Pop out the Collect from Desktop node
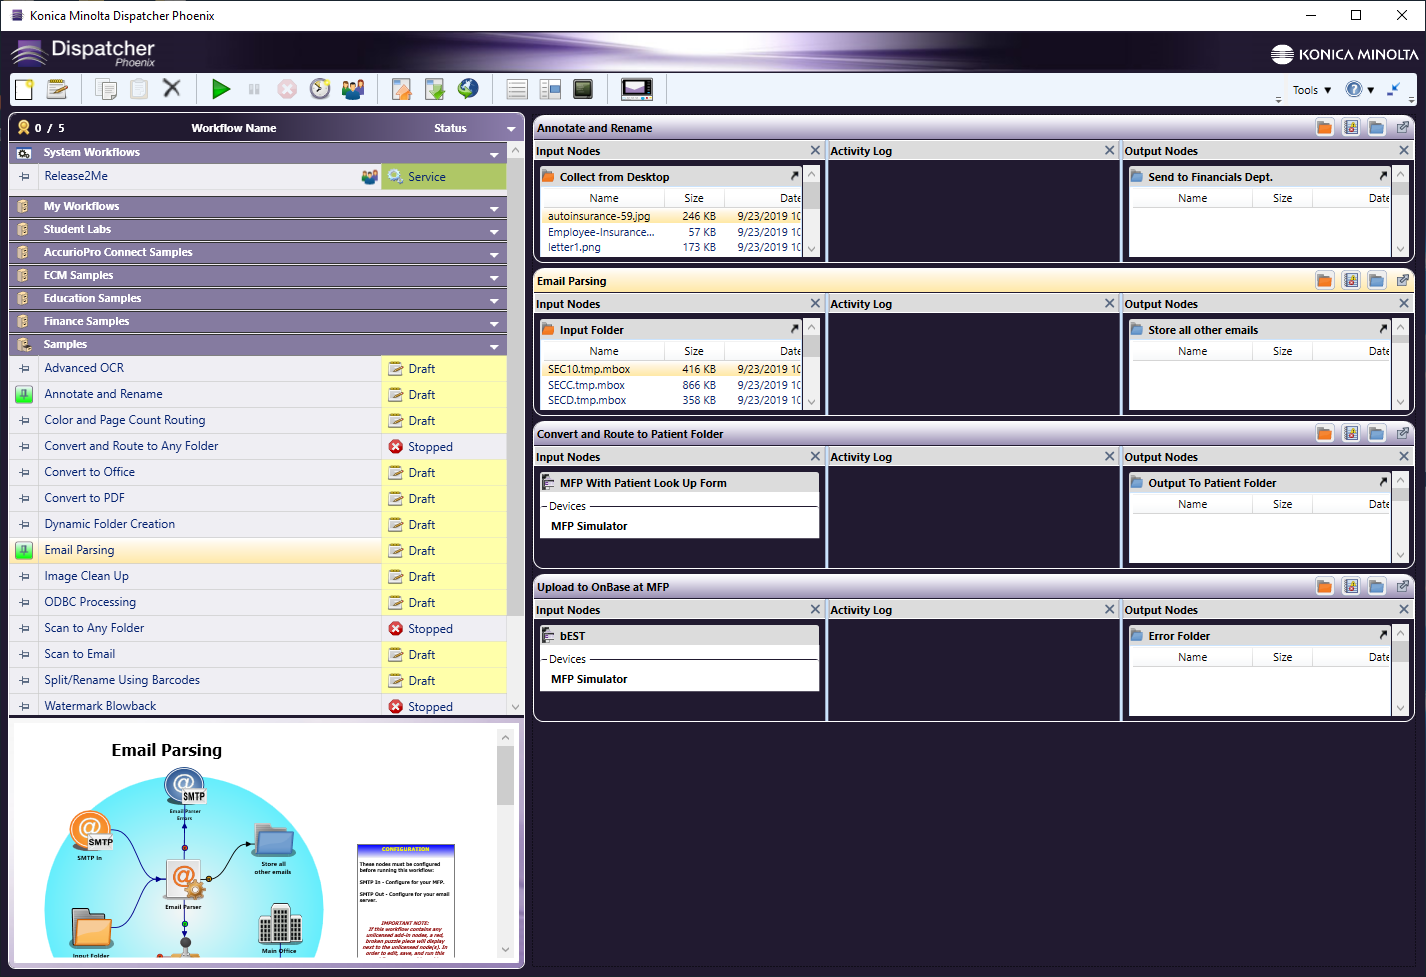The image size is (1426, 977). [x=795, y=176]
